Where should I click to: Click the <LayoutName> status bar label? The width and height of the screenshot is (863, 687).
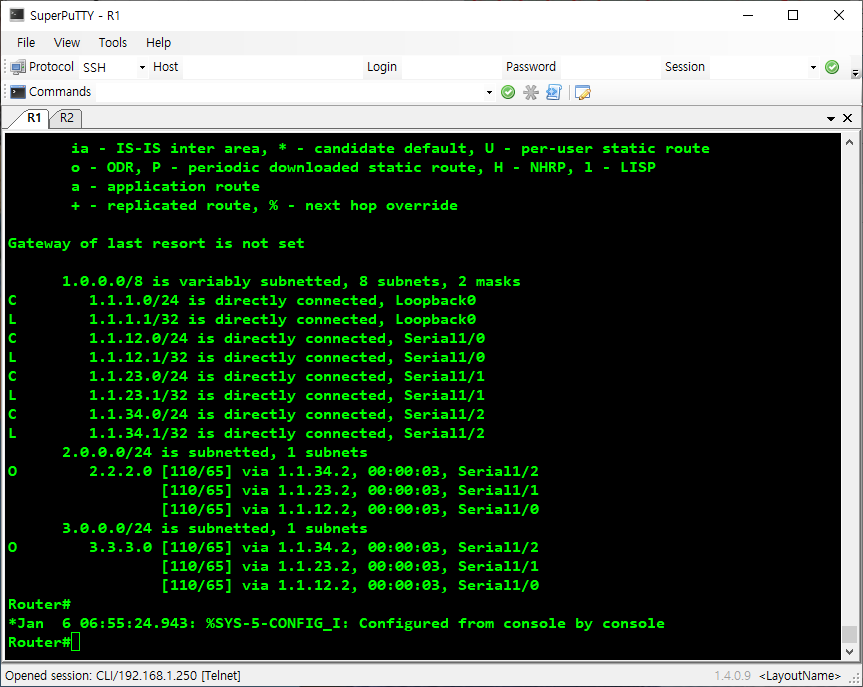point(800,675)
